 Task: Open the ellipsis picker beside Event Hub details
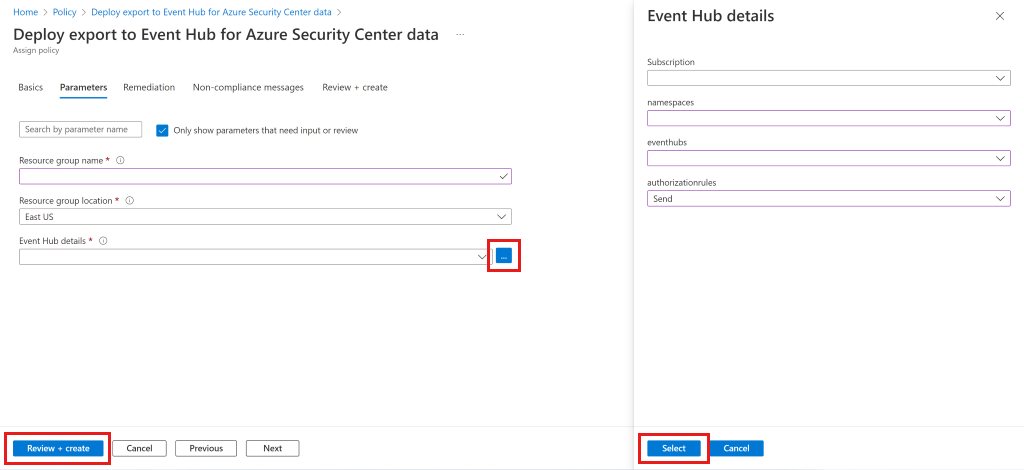tap(504, 257)
